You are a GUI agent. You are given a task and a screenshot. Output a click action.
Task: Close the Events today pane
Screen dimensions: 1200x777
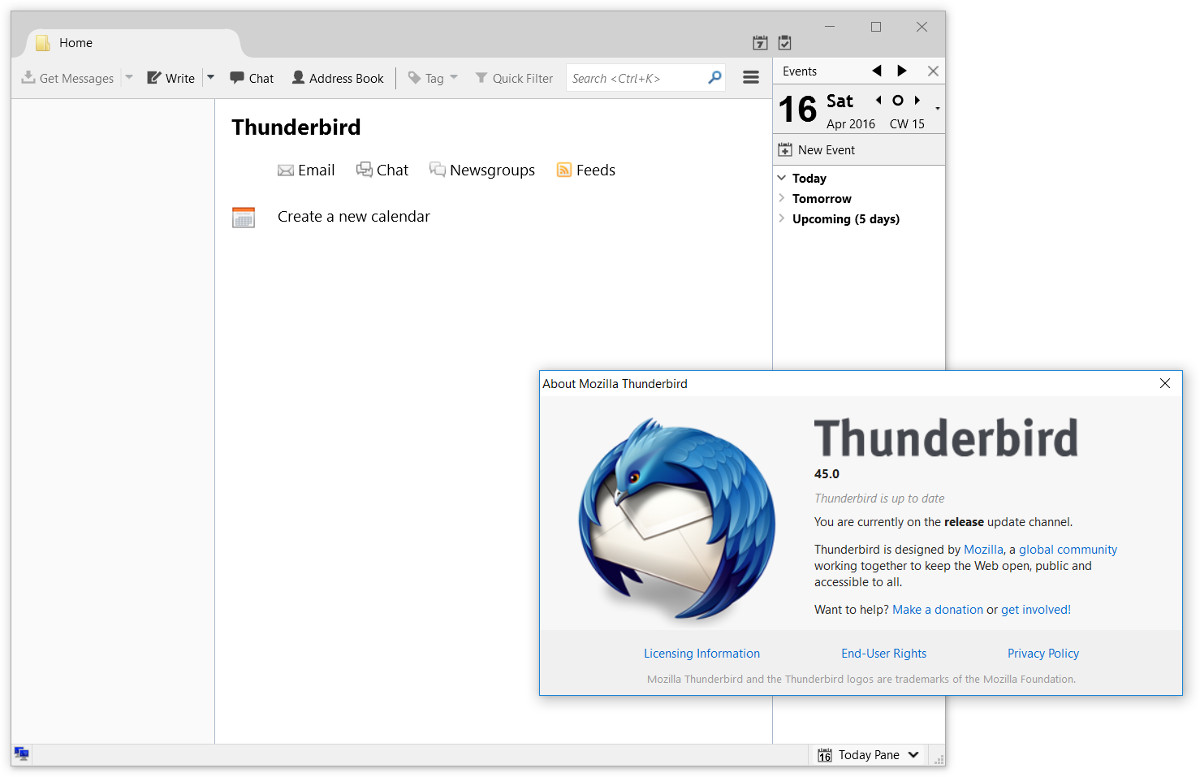pos(933,71)
